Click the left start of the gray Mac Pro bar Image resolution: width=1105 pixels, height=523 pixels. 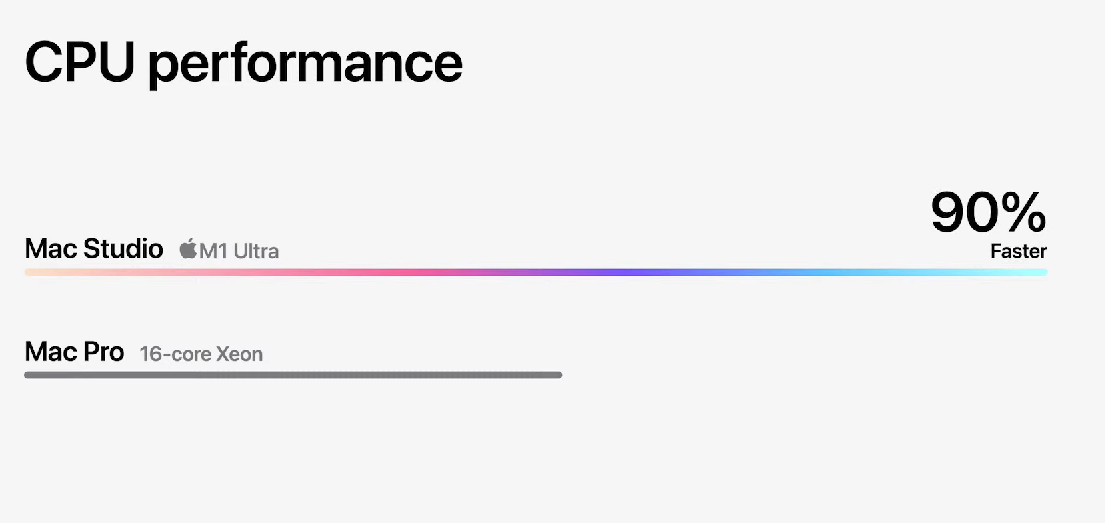[35, 375]
